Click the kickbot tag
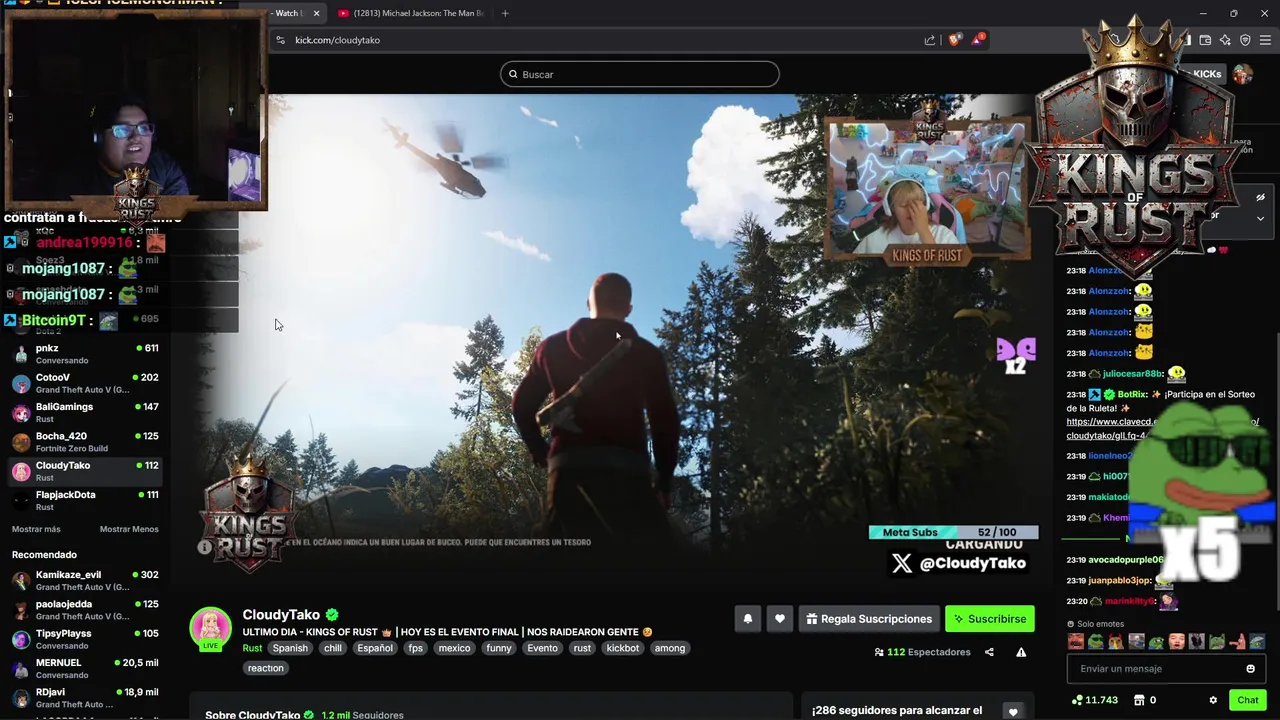The height and width of the screenshot is (720, 1280). (623, 648)
